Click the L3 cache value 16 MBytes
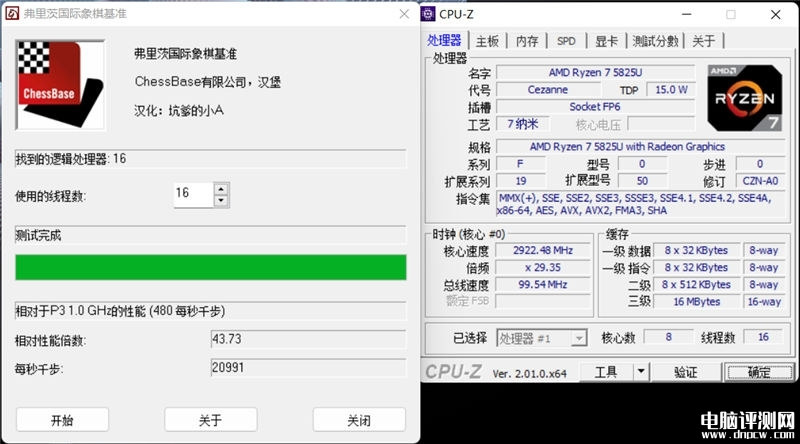The image size is (800, 444). (x=697, y=302)
